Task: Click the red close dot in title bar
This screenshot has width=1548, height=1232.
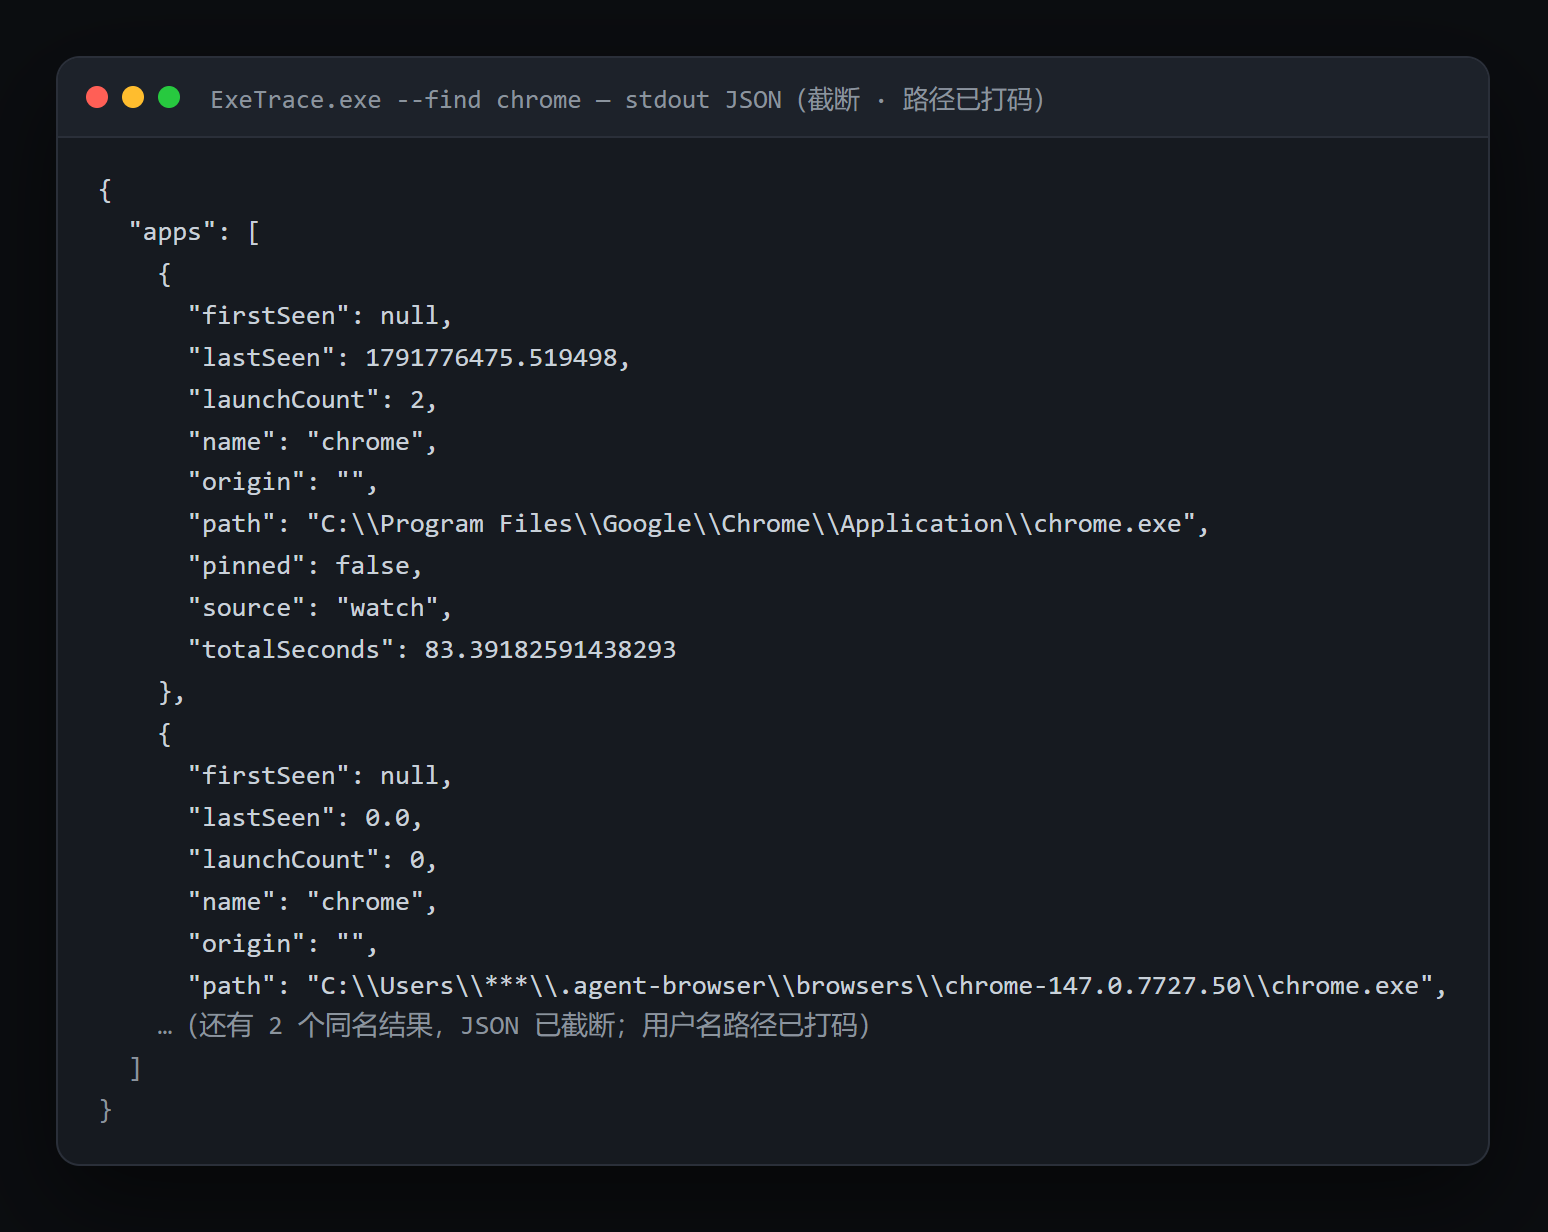Action: coord(97,97)
